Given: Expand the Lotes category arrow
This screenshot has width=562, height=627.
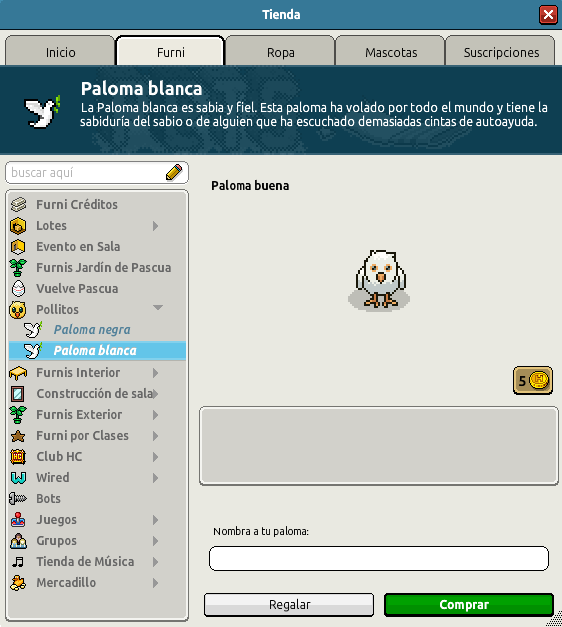Looking at the screenshot, I should 156,226.
